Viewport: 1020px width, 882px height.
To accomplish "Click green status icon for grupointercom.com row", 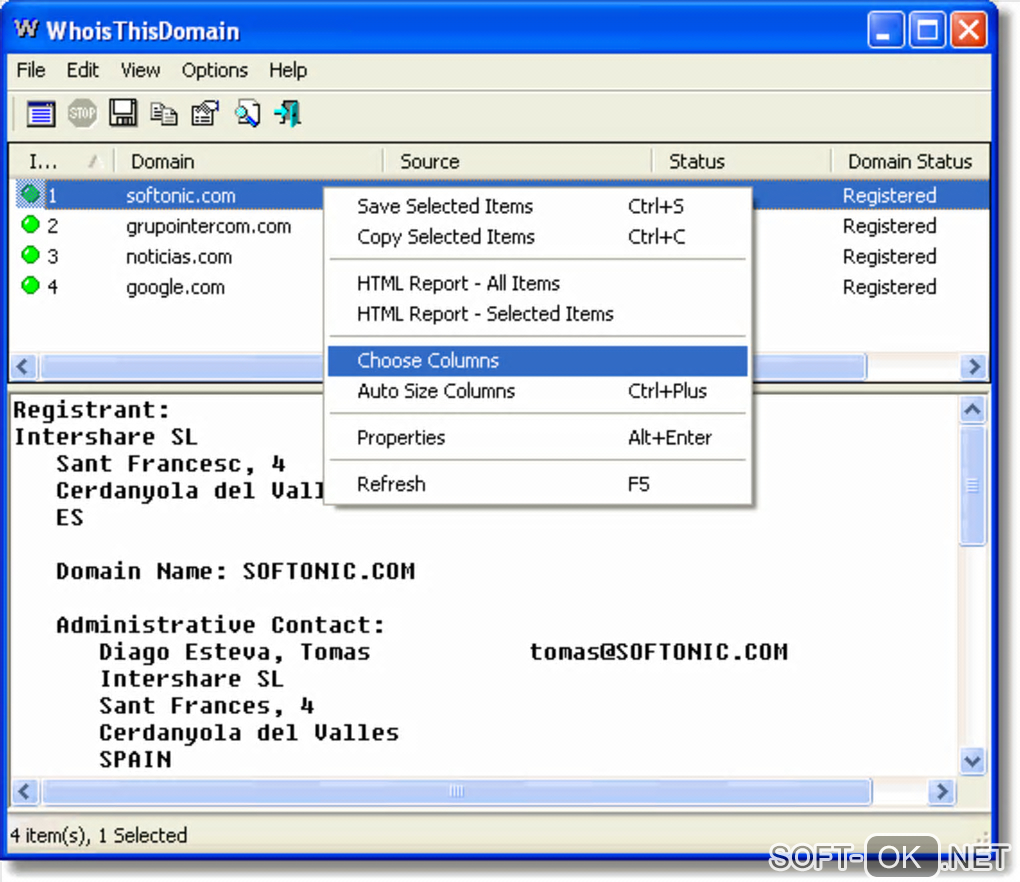I will (x=30, y=224).
